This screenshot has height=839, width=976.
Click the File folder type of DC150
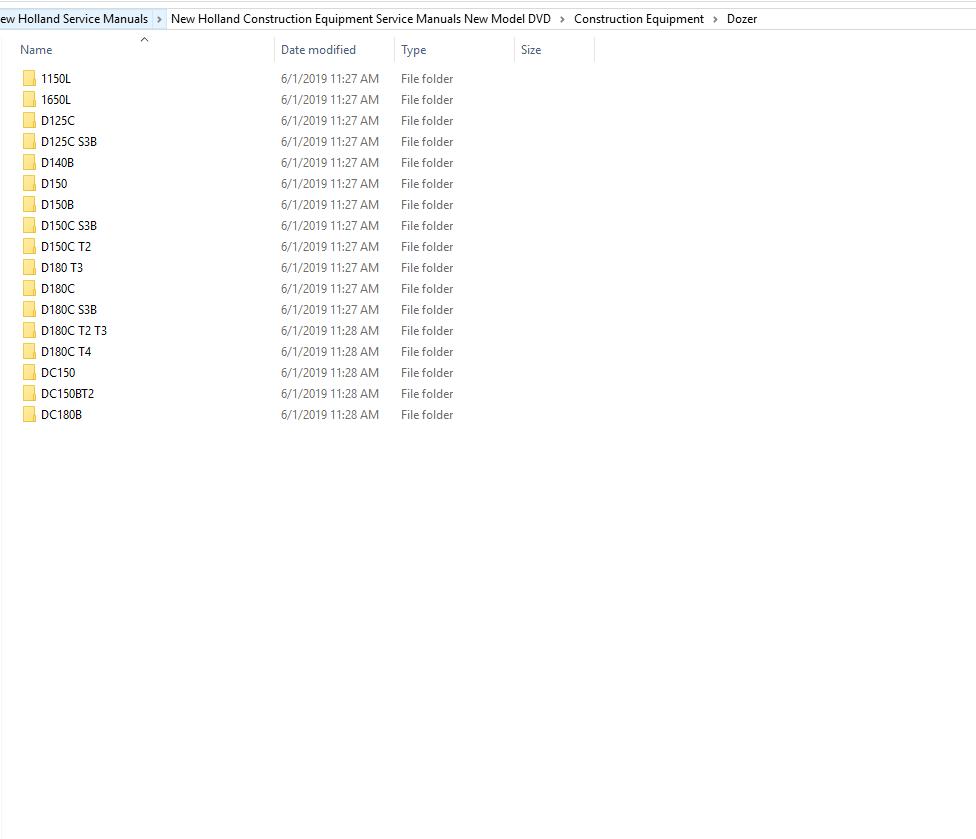427,373
